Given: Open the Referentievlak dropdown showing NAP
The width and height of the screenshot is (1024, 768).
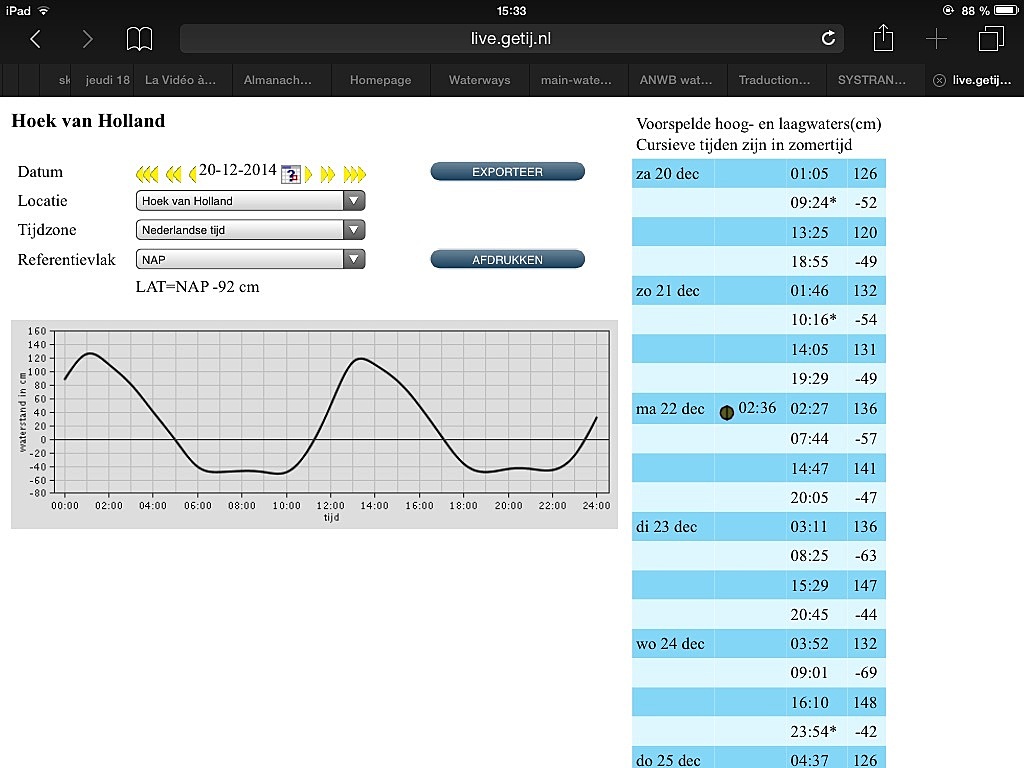Looking at the screenshot, I should coord(250,259).
